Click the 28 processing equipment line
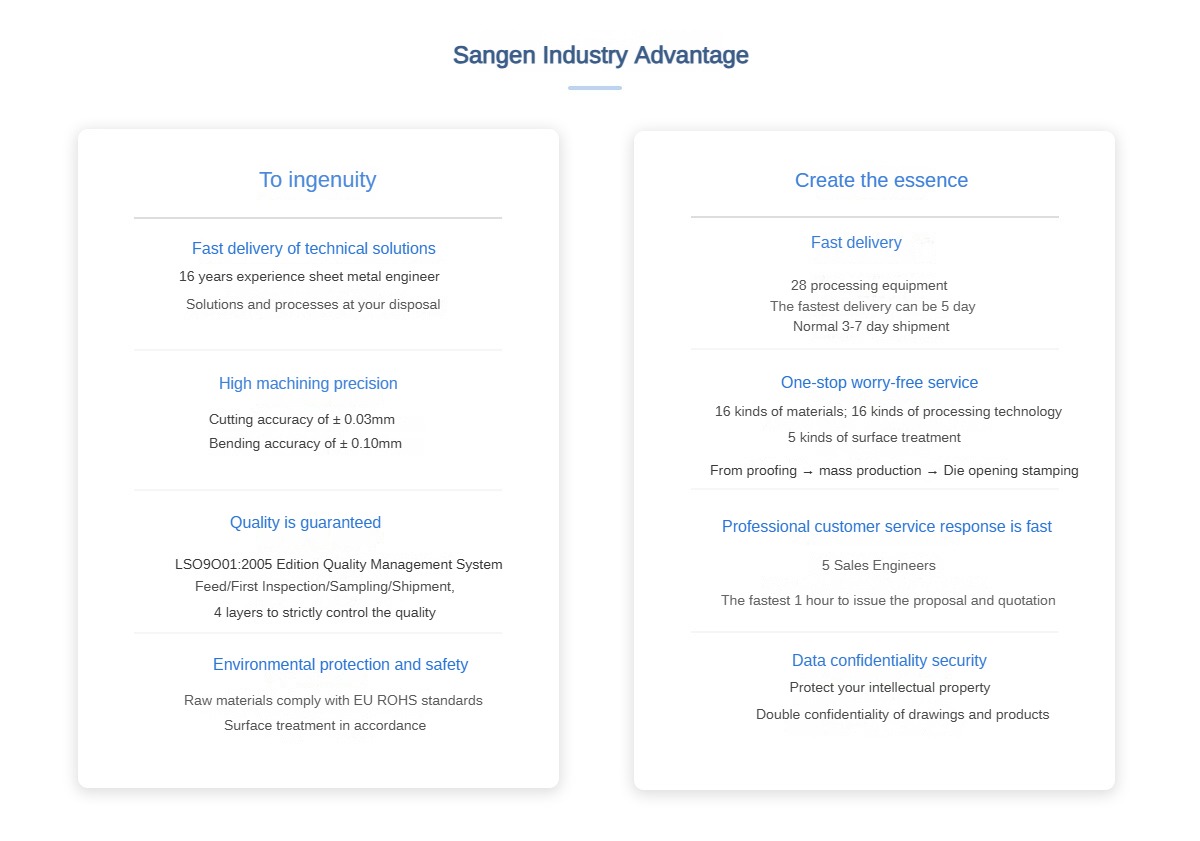 click(869, 285)
